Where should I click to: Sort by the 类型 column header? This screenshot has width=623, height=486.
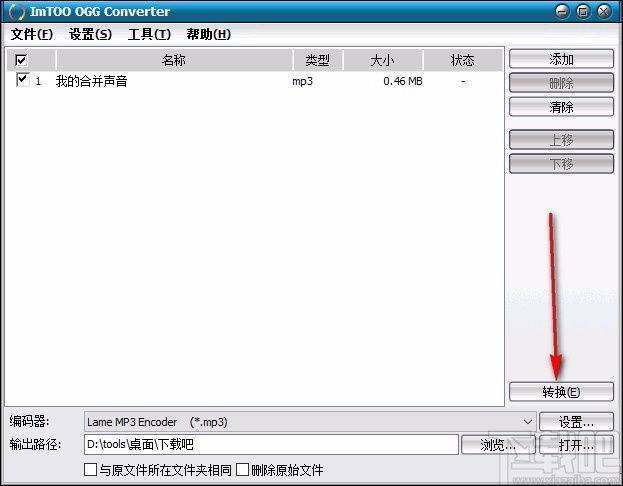click(317, 60)
